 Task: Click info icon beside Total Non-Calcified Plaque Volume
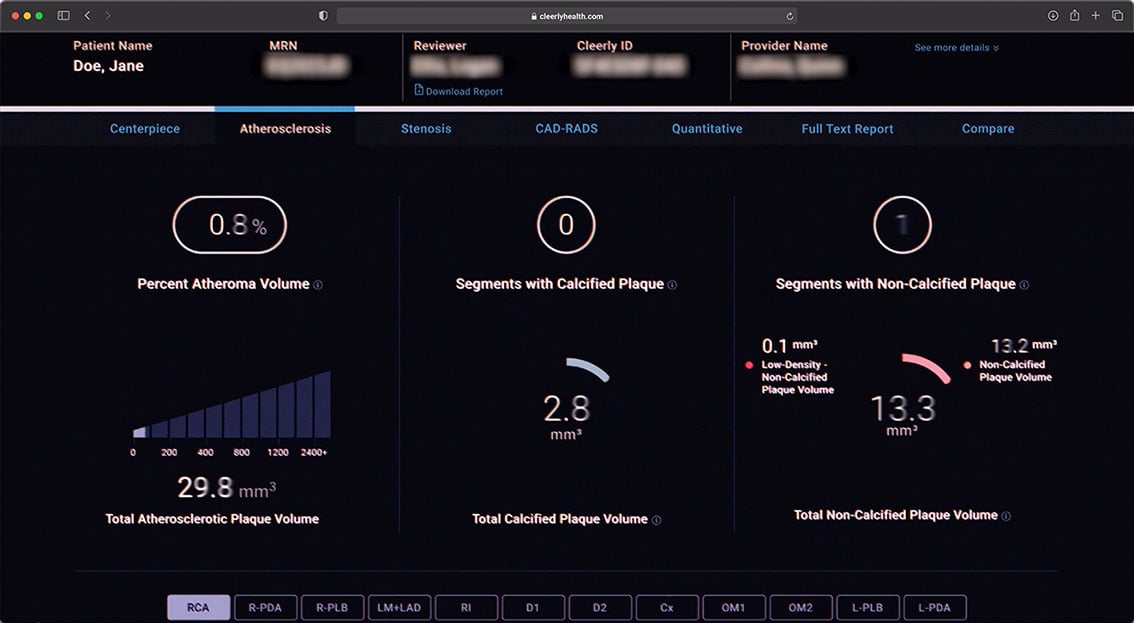point(1006,516)
